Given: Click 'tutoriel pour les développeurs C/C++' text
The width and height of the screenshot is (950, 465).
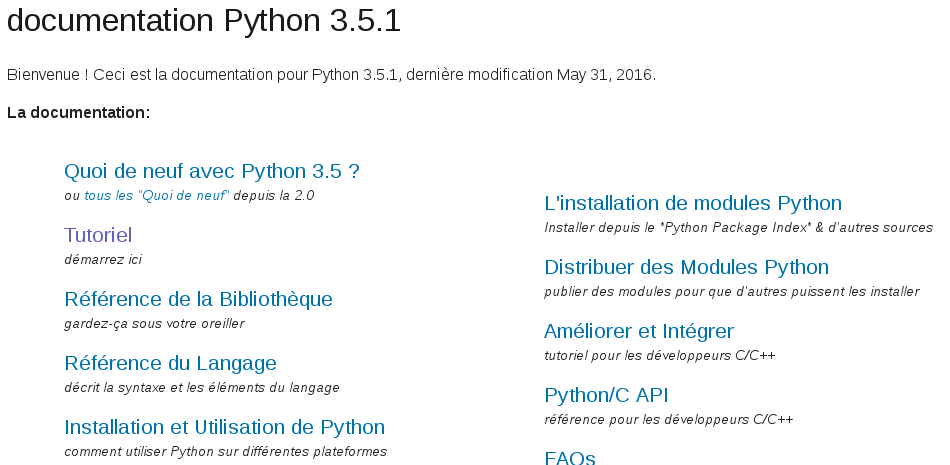Looking at the screenshot, I should (x=659, y=355).
